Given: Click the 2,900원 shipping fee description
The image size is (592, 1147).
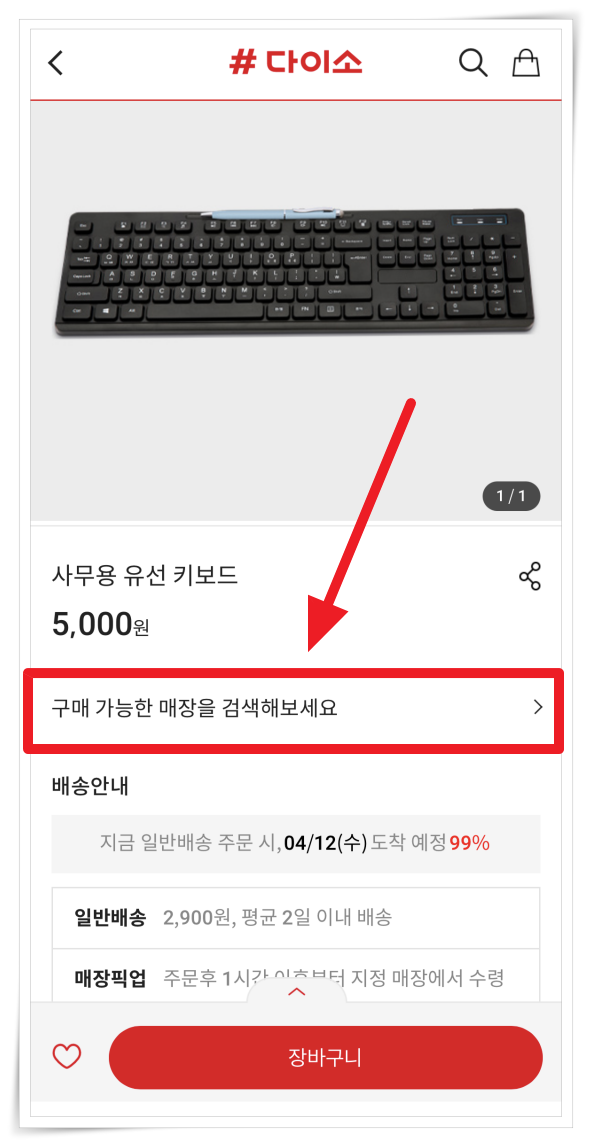Looking at the screenshot, I should point(277,917).
